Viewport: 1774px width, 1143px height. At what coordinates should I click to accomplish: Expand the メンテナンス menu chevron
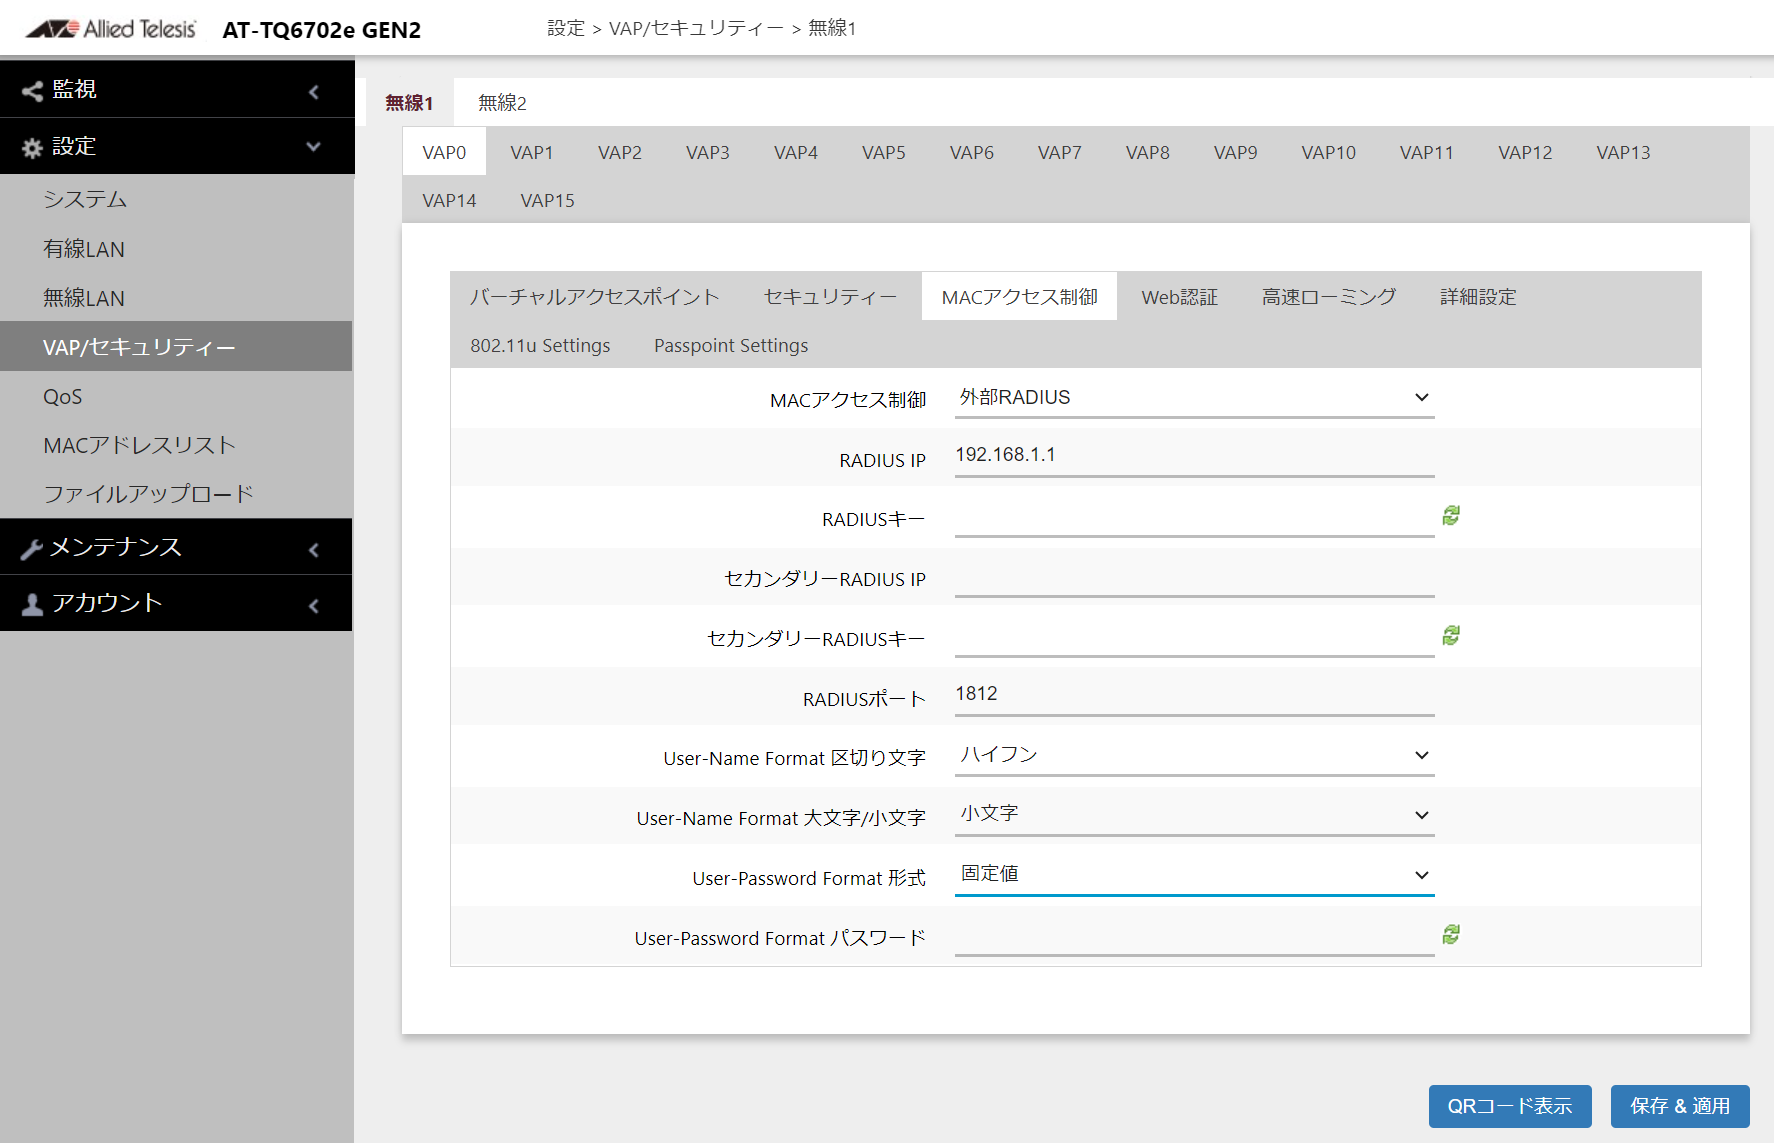314,550
